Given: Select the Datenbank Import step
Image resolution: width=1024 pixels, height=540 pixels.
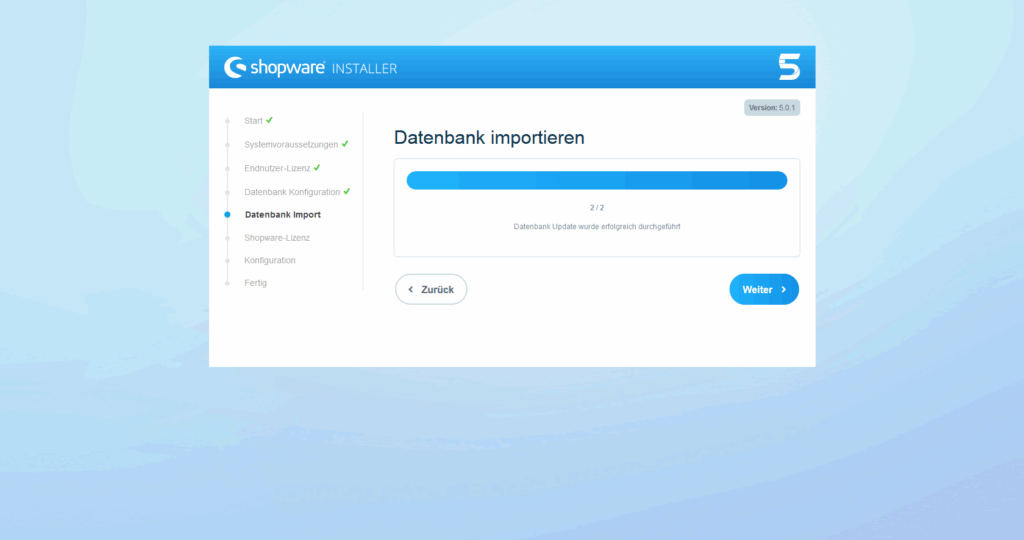Looking at the screenshot, I should 282,215.
